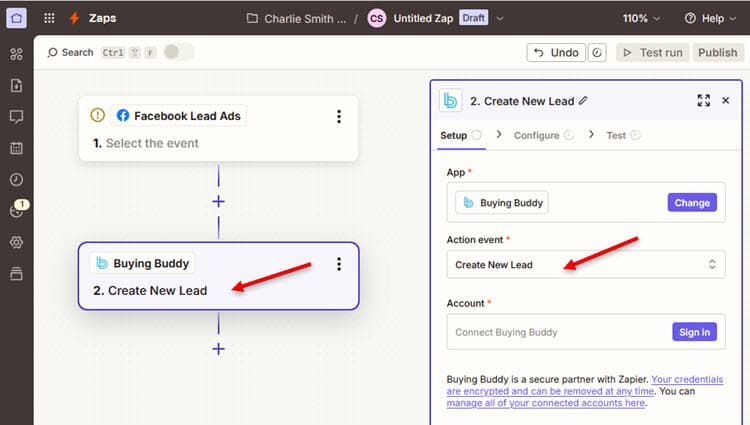750x425 pixels.
Task: Open the Help menu
Action: (710, 19)
